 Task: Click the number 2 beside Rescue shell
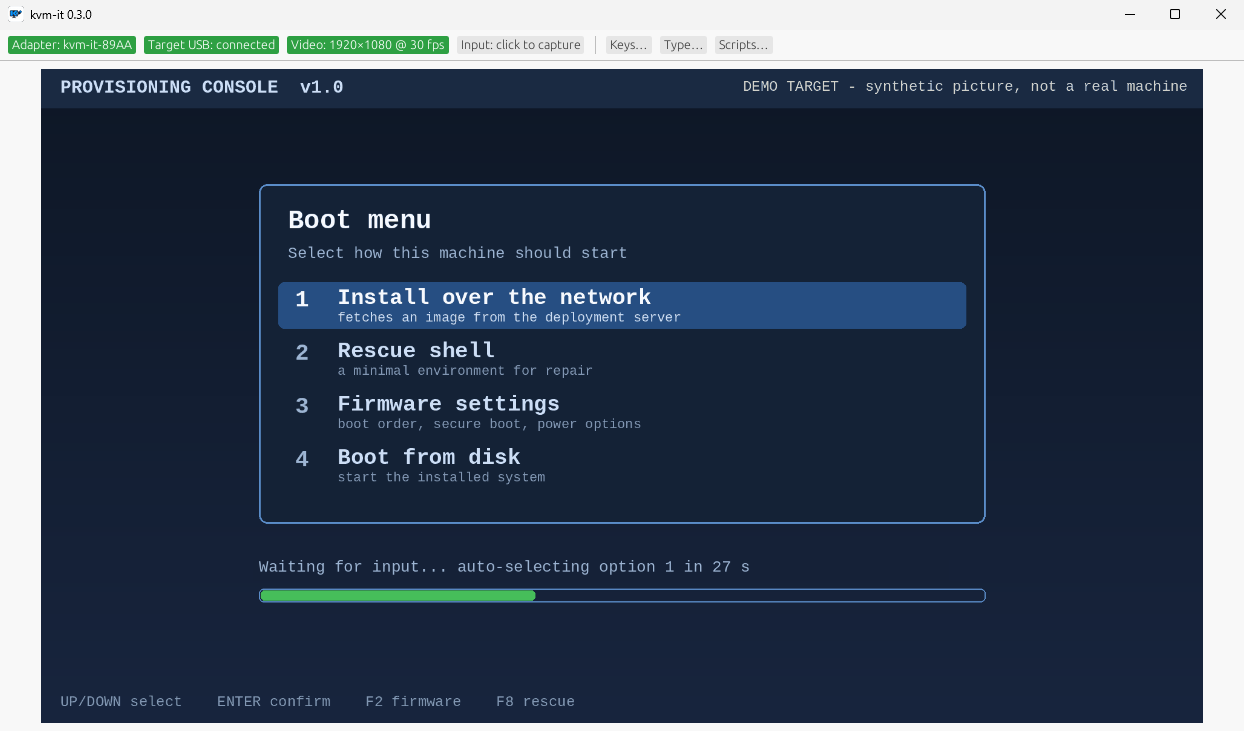tap(302, 353)
